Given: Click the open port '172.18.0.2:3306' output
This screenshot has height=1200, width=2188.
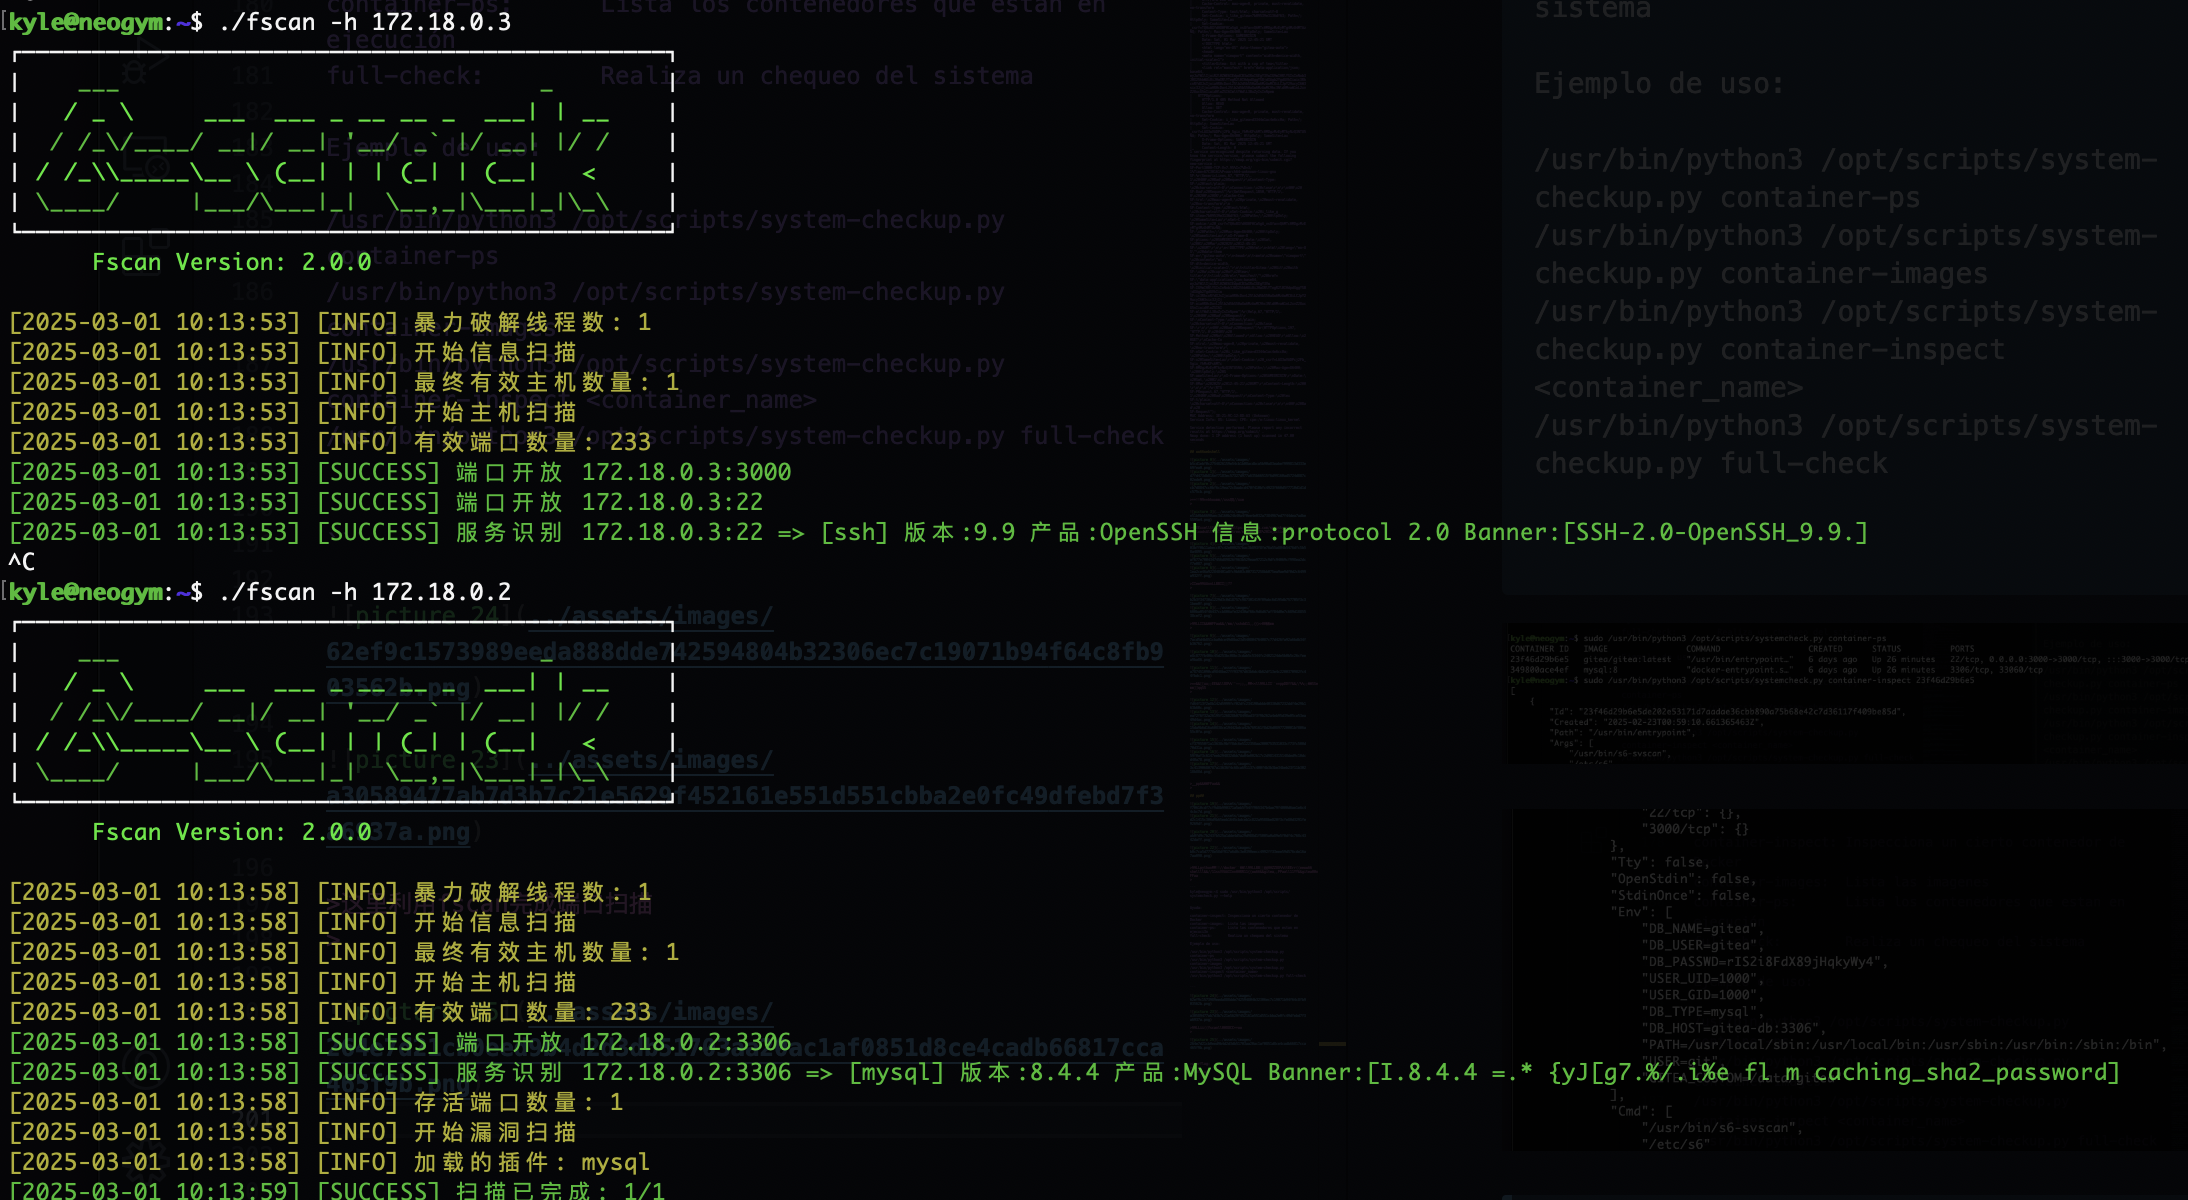Looking at the screenshot, I should (x=686, y=1042).
